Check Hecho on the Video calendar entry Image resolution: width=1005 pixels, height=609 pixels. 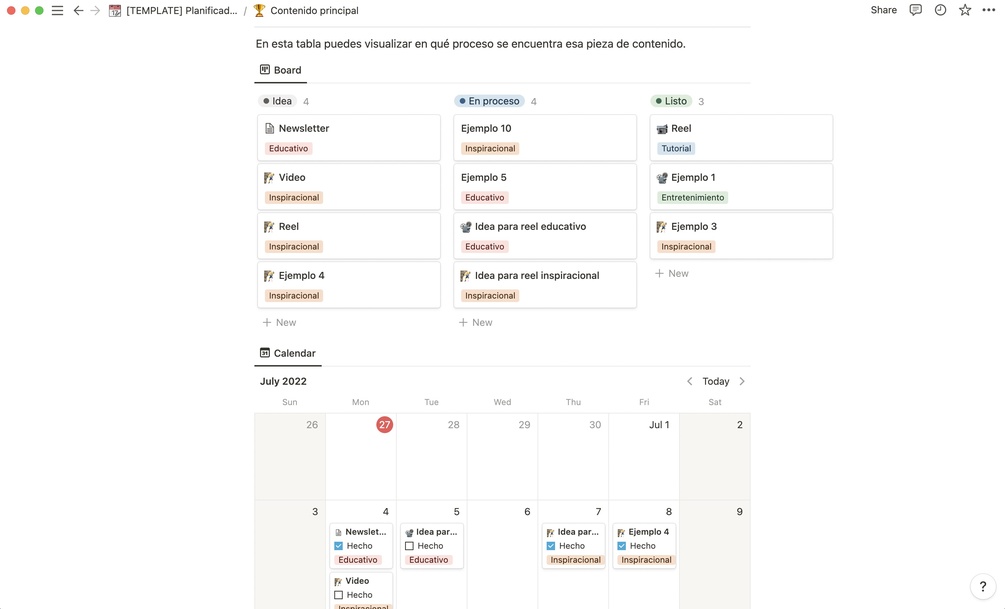[339, 595]
